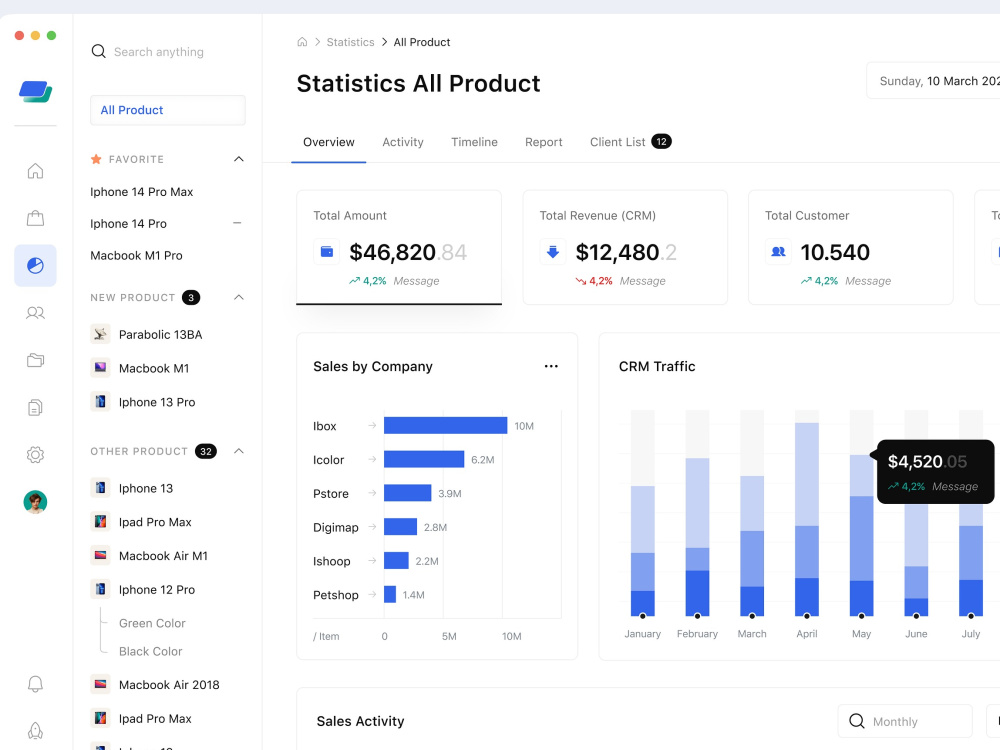
Task: Select the Total Customer card
Action: pos(851,247)
